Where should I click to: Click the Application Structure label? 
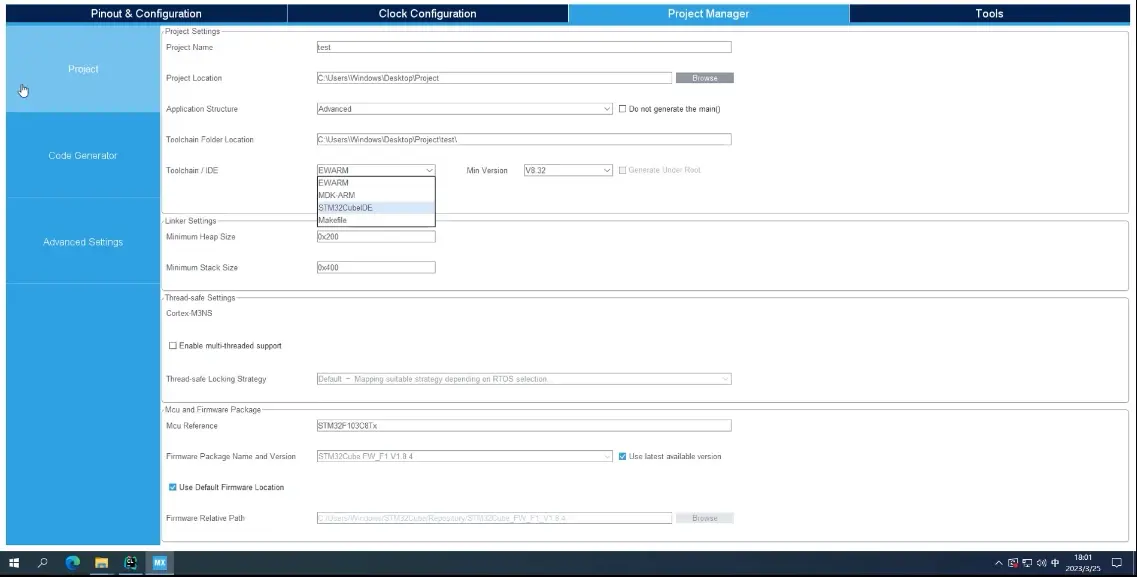(x=202, y=109)
